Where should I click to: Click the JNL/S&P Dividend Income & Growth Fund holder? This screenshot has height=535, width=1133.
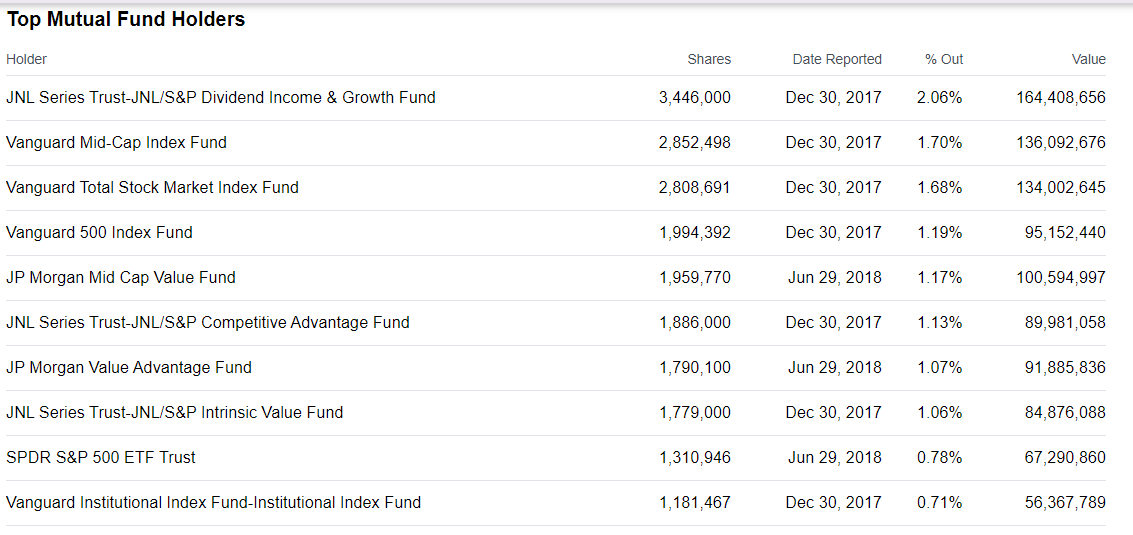220,98
